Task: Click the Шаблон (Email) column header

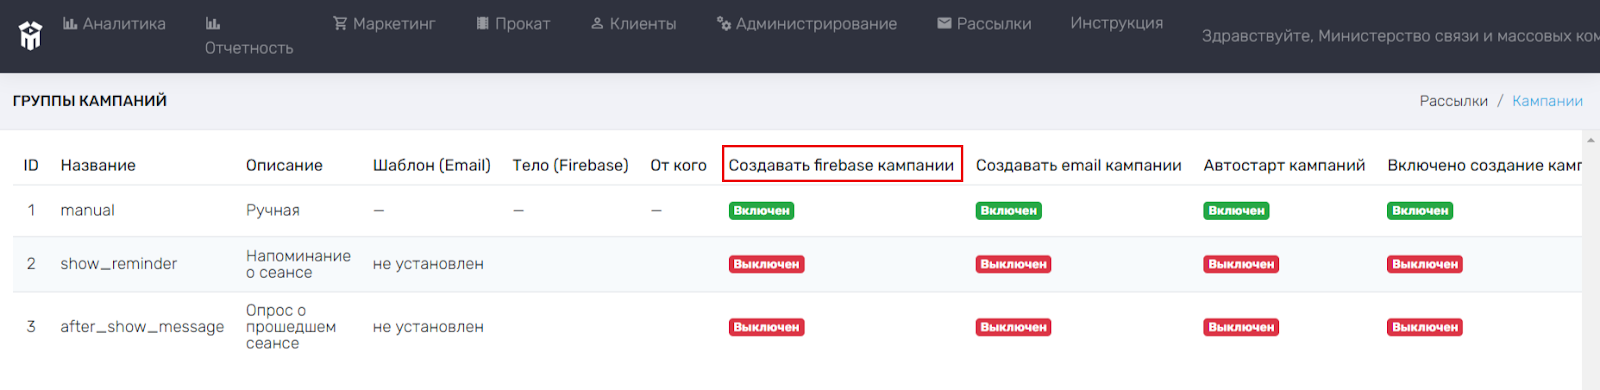Action: [x=432, y=165]
